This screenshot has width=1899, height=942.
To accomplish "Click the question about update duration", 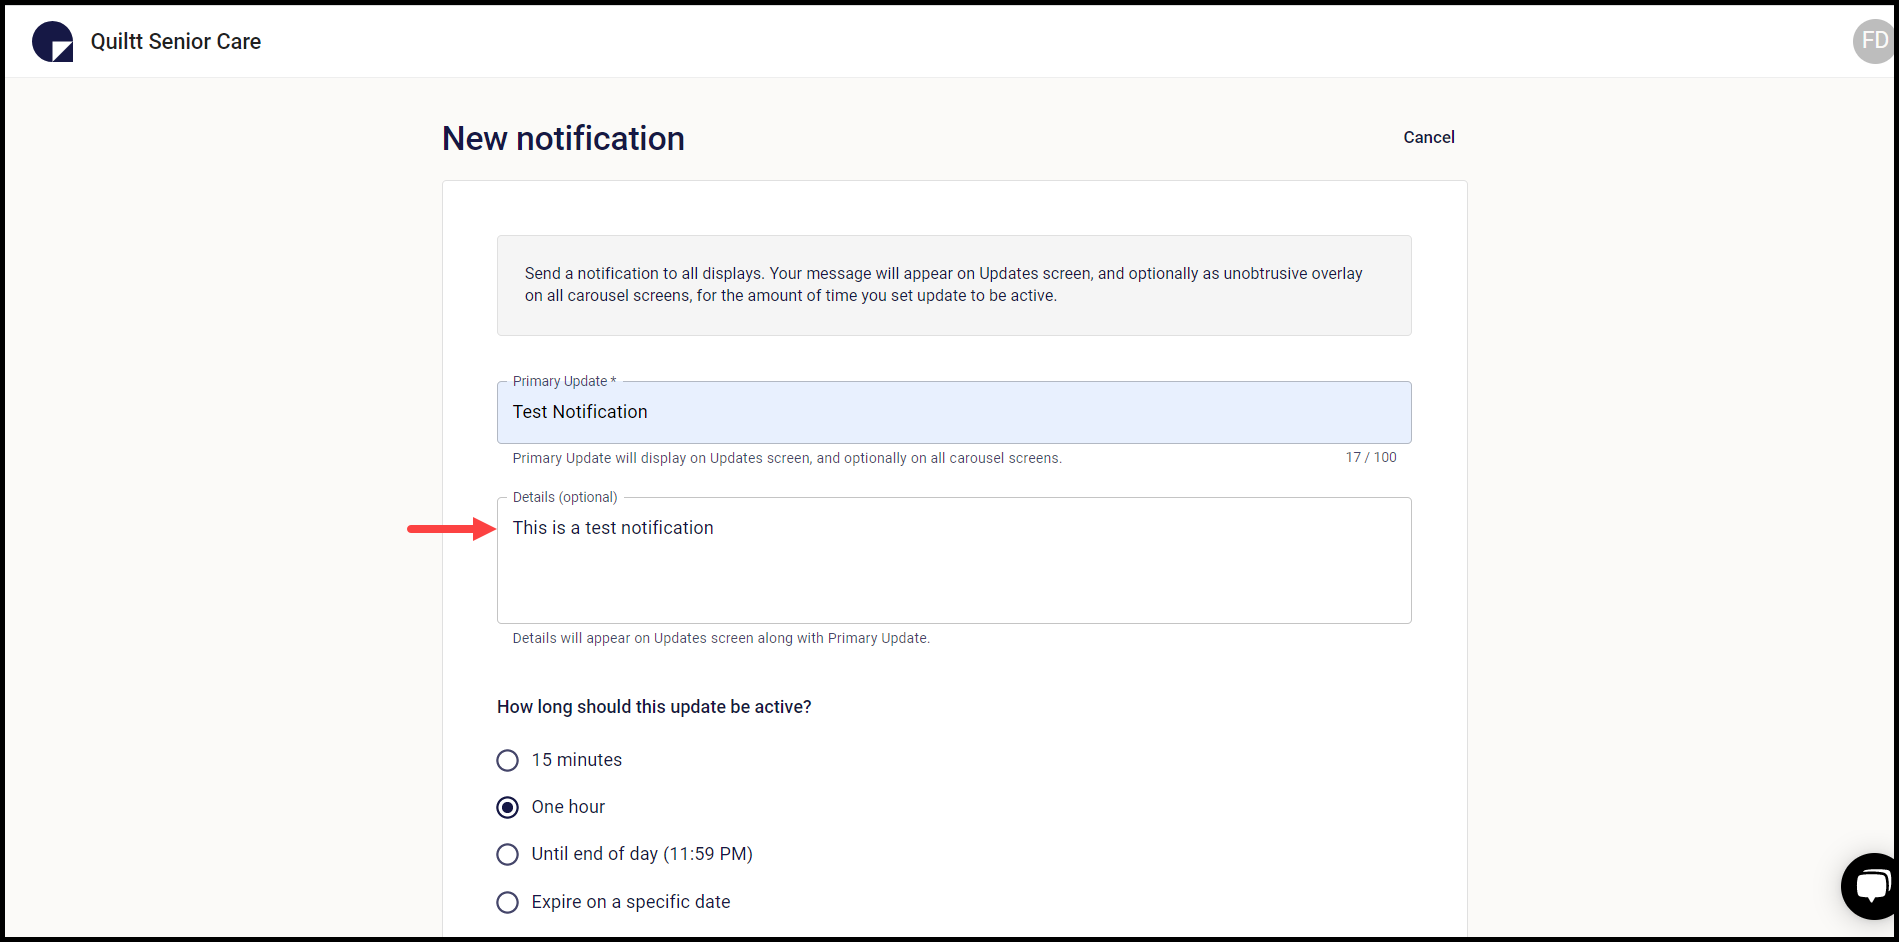I will [x=654, y=706].
